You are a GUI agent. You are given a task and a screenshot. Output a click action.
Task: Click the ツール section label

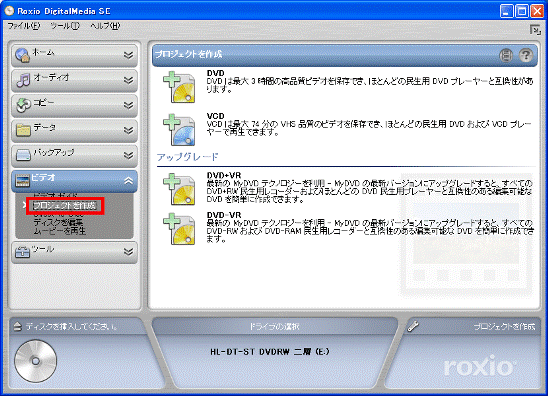click(43, 249)
